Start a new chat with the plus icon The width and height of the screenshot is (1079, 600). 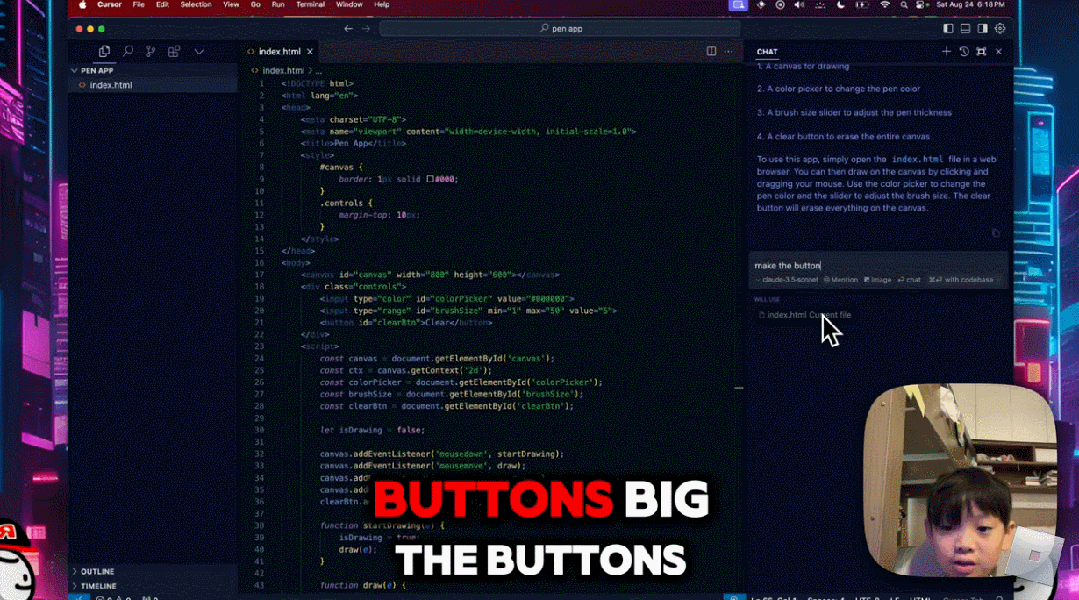coord(946,51)
